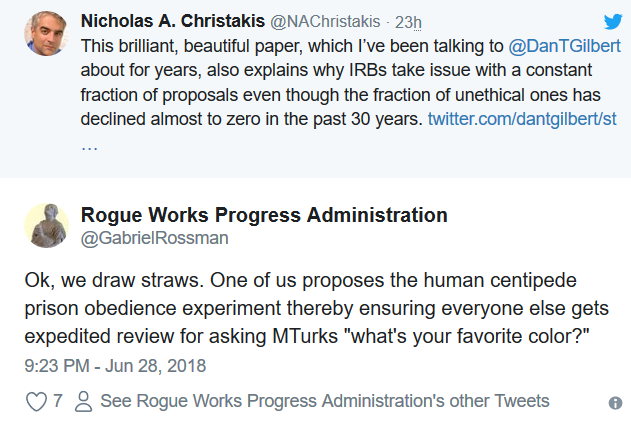Click the quoted tweet text about IRBs

point(350,83)
